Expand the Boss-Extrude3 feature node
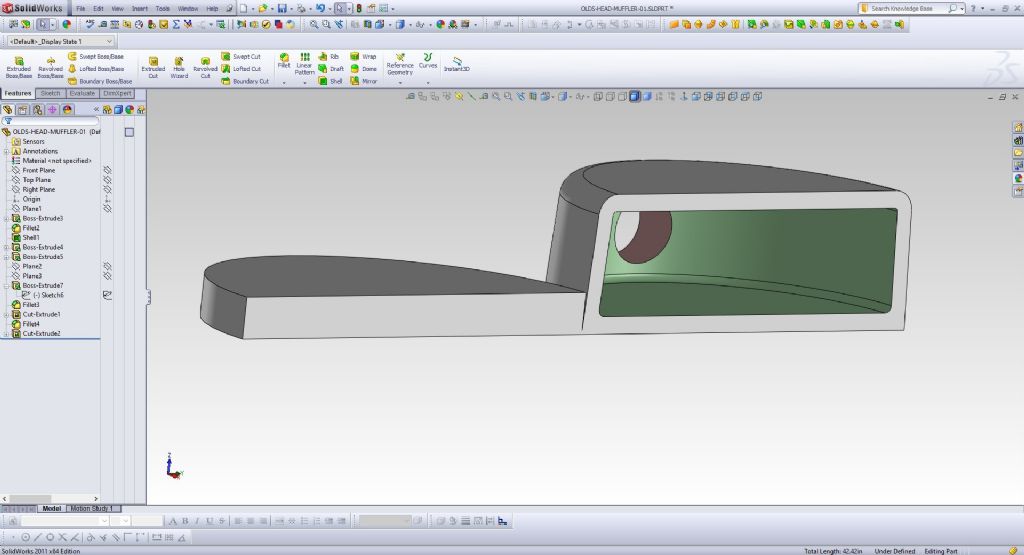 (7, 218)
